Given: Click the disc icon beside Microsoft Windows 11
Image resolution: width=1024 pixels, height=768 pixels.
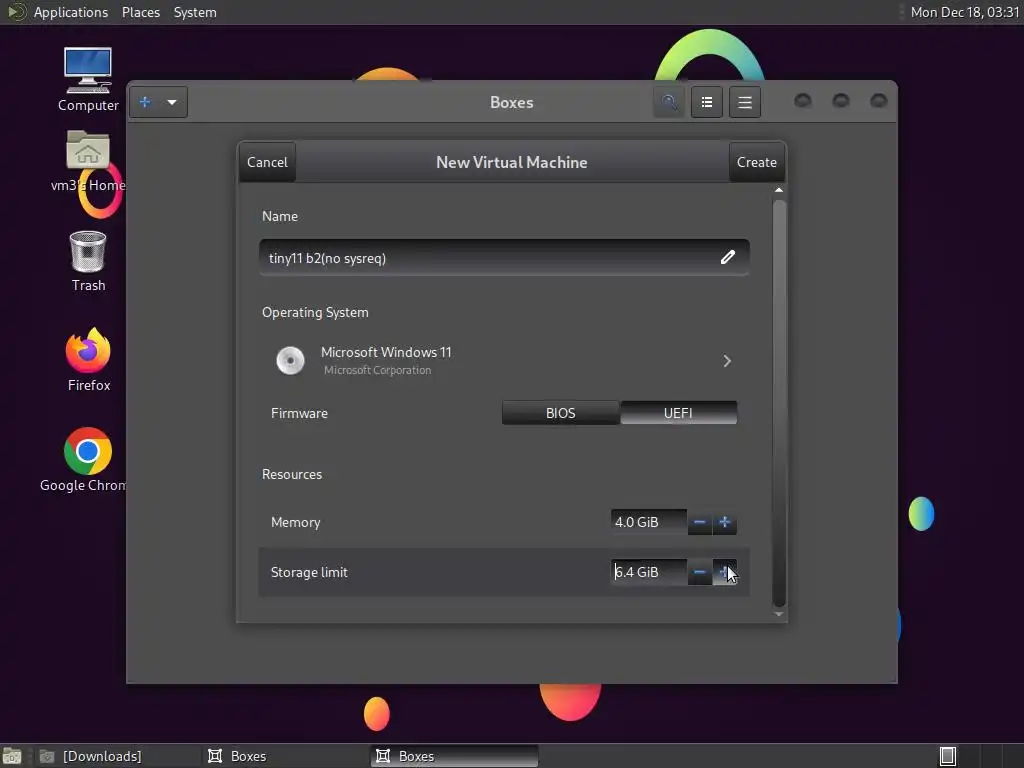Looking at the screenshot, I should pyautogui.click(x=290, y=360).
